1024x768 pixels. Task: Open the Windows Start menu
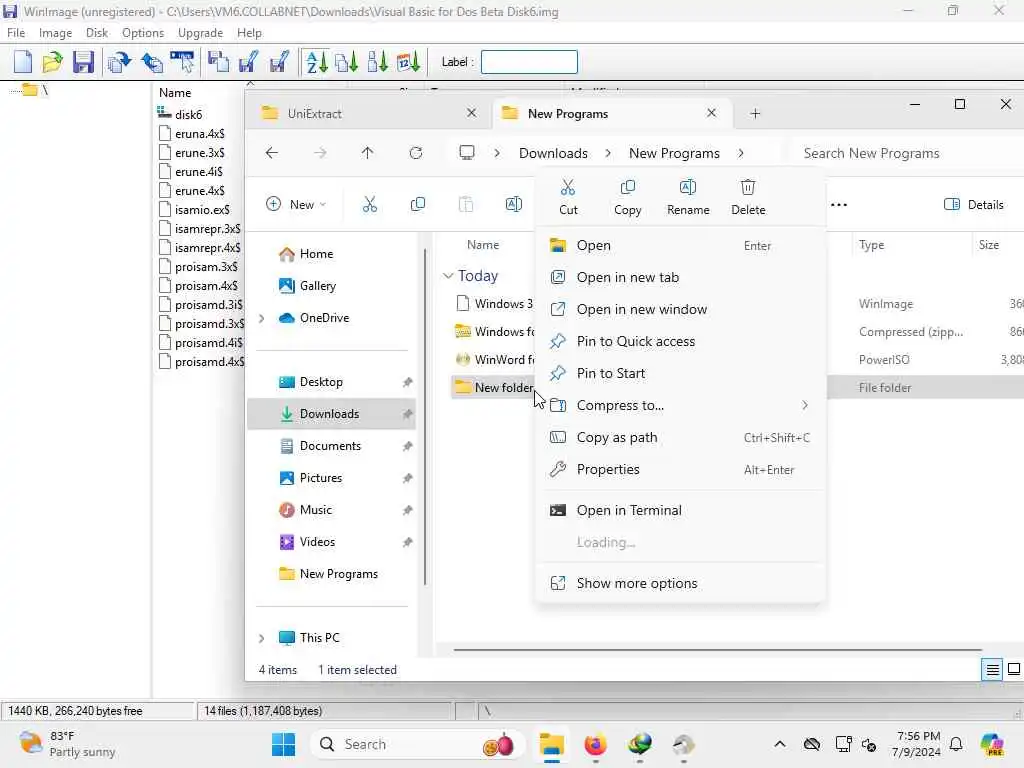pyautogui.click(x=283, y=744)
